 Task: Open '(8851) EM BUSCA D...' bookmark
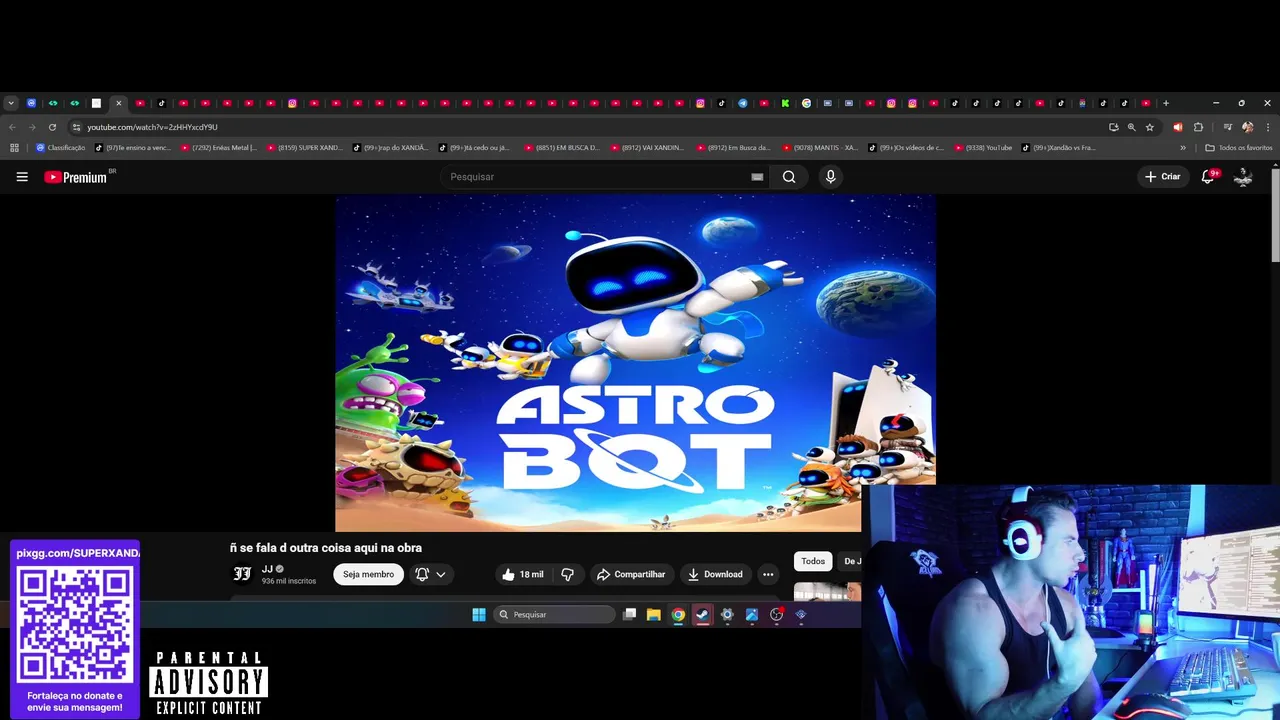[x=563, y=148]
